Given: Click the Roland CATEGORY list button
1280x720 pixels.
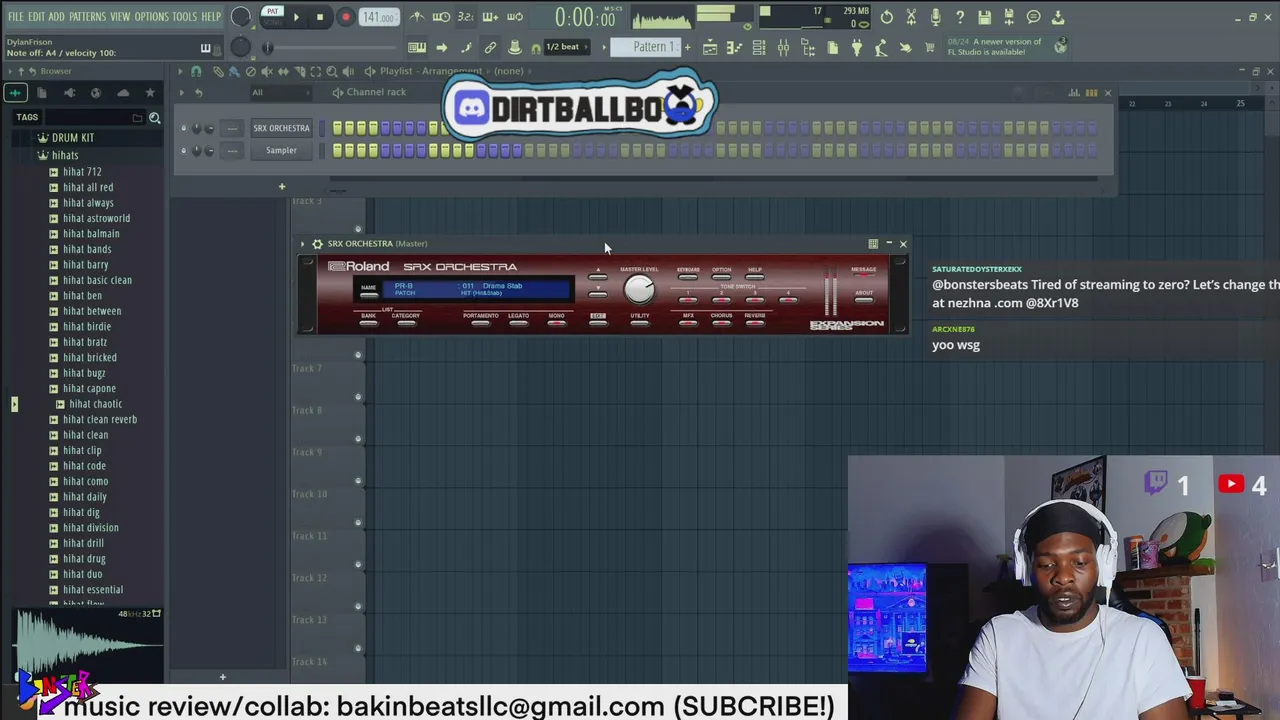Looking at the screenshot, I should click(x=406, y=323).
